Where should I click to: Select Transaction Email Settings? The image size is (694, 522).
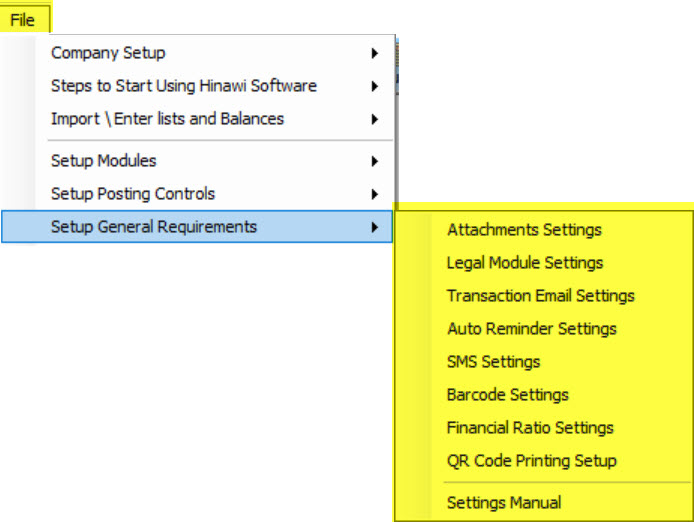[x=544, y=296]
